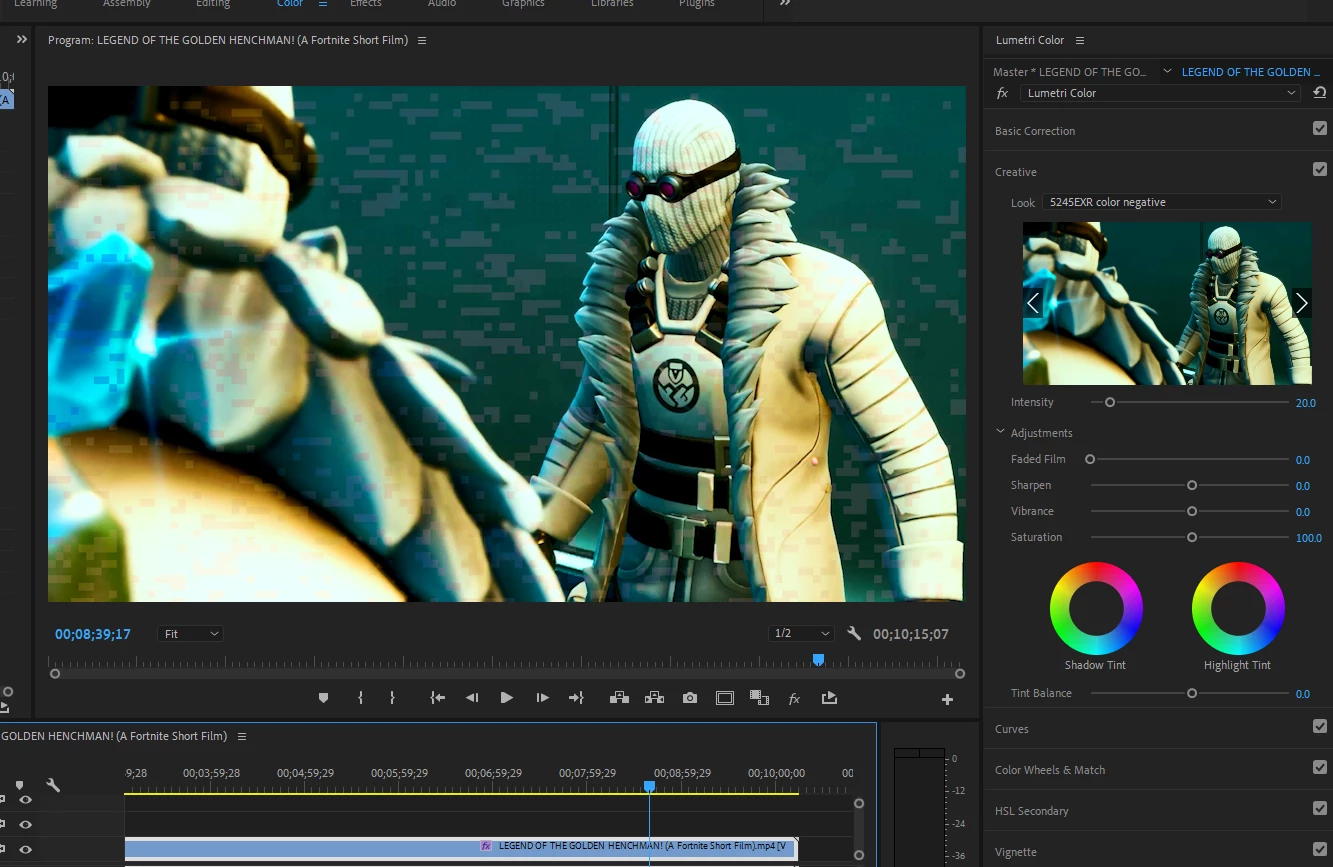Open the Program monitor wrench settings
This screenshot has height=867, width=1333.
[x=854, y=634]
